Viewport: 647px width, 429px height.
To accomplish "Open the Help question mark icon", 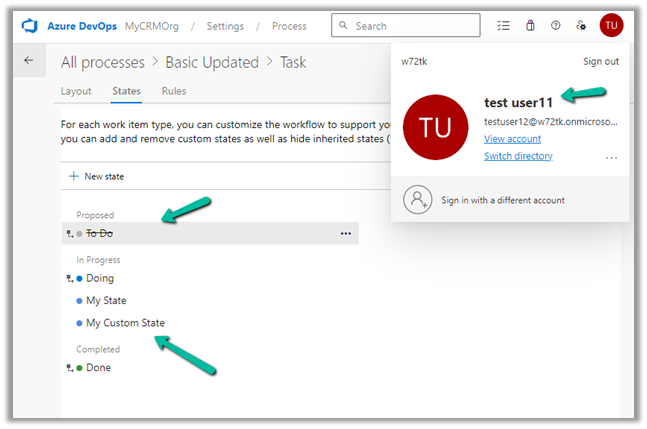I will click(x=555, y=26).
